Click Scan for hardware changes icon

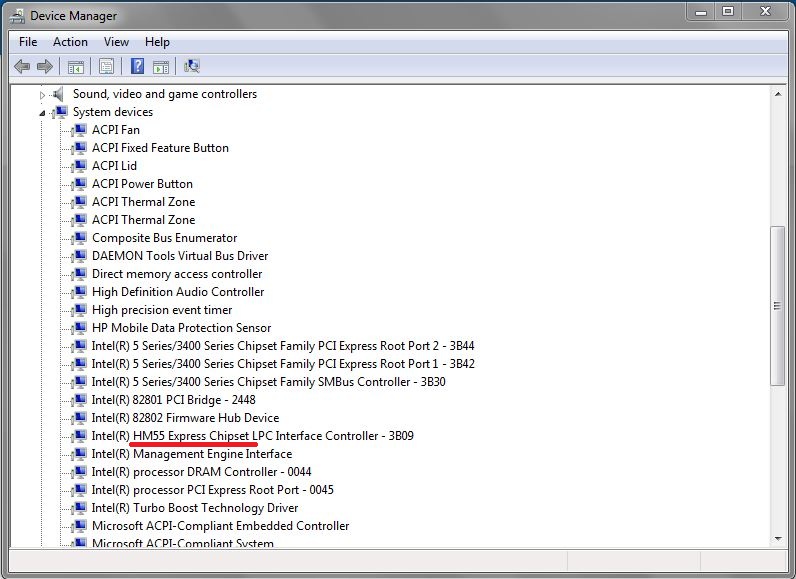192,66
